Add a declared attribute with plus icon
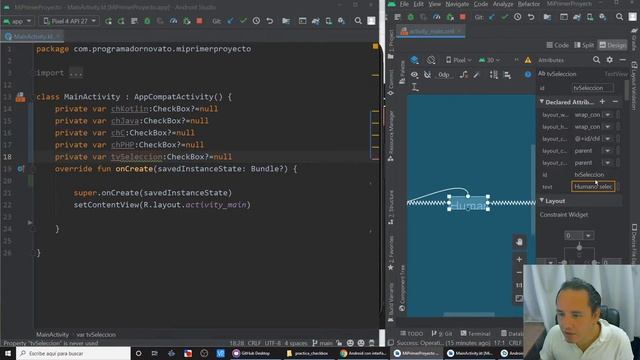This screenshot has height=360, width=640. coord(602,102)
